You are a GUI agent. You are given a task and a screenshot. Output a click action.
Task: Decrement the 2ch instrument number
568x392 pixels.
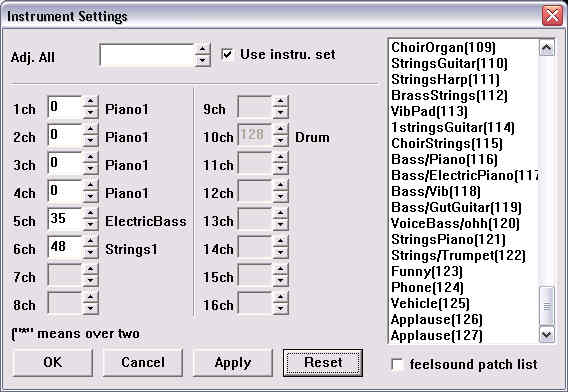(x=90, y=141)
